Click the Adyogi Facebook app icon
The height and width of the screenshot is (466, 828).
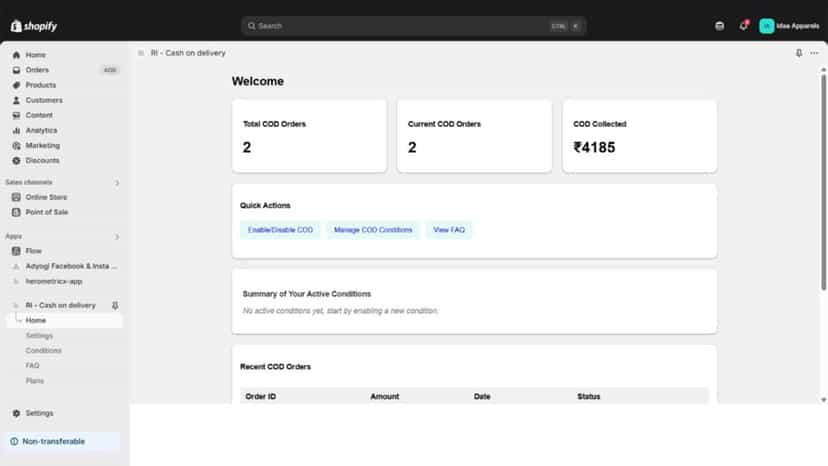click(x=16, y=266)
